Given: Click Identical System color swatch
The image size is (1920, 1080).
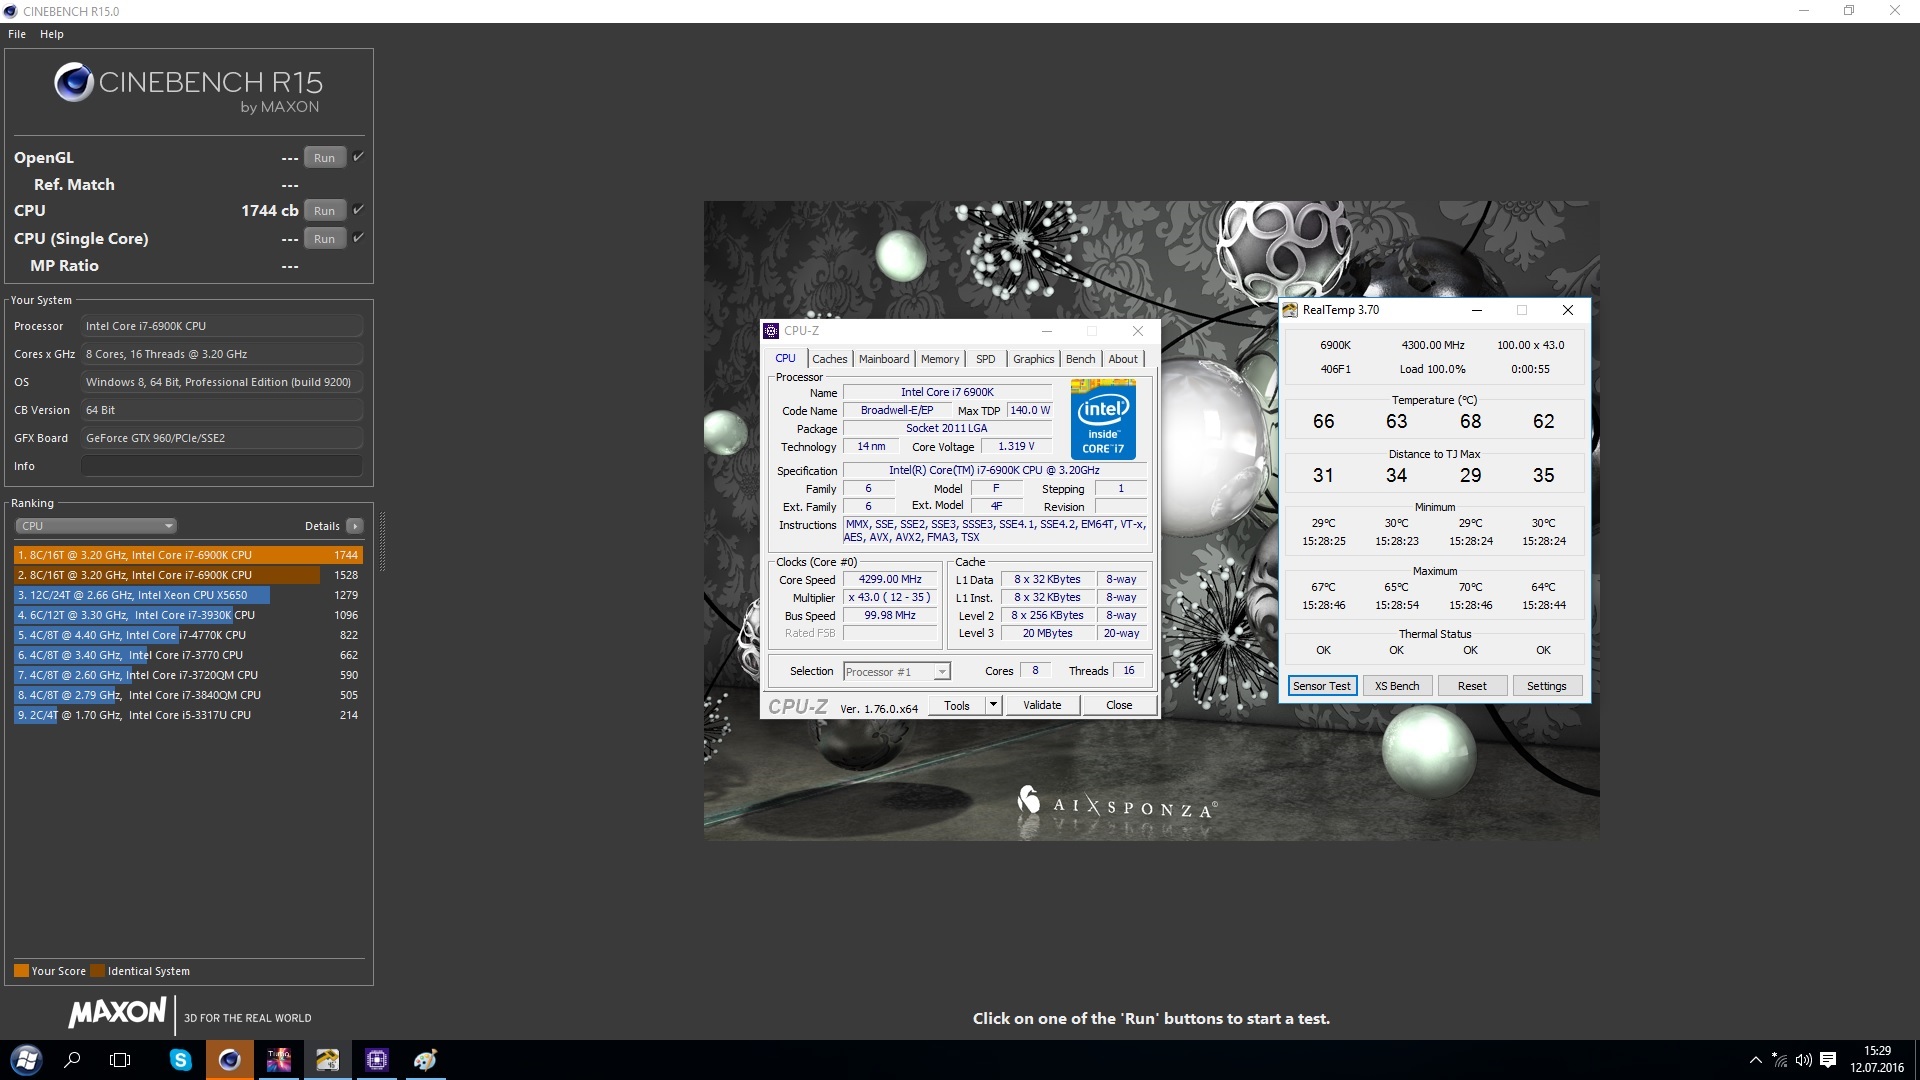Looking at the screenshot, I should click(x=97, y=971).
